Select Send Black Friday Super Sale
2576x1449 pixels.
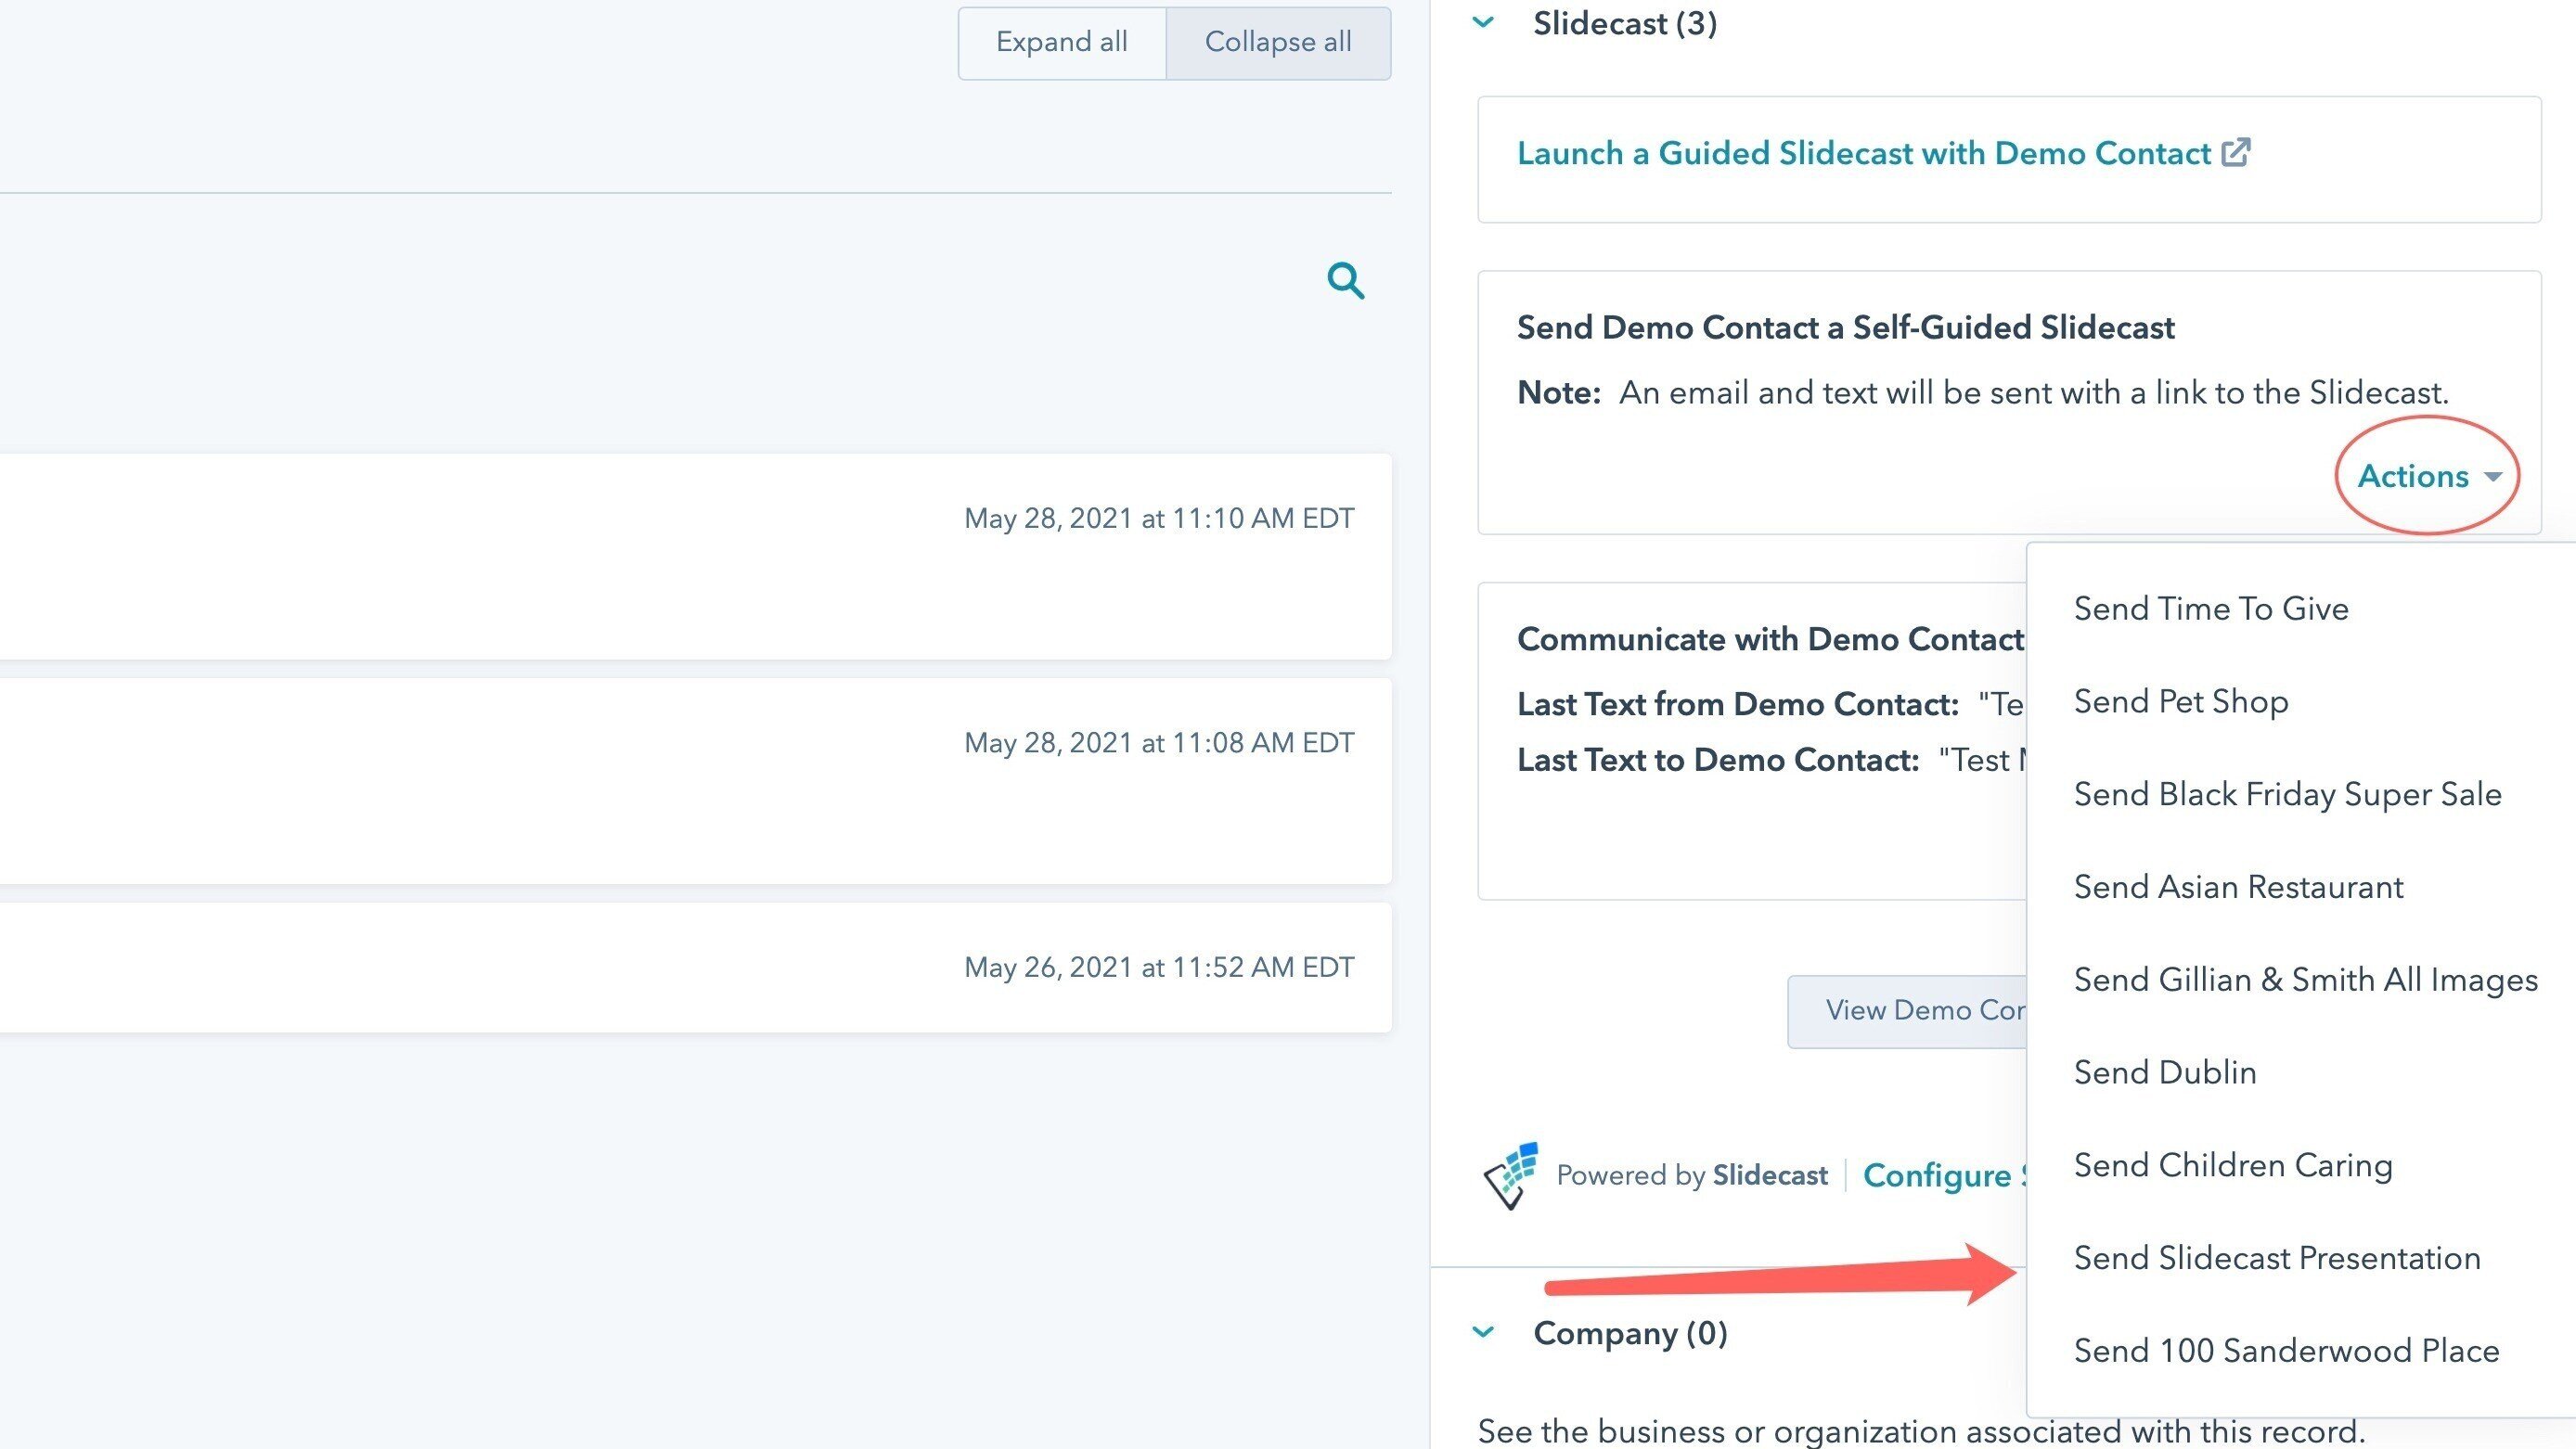tap(2287, 794)
